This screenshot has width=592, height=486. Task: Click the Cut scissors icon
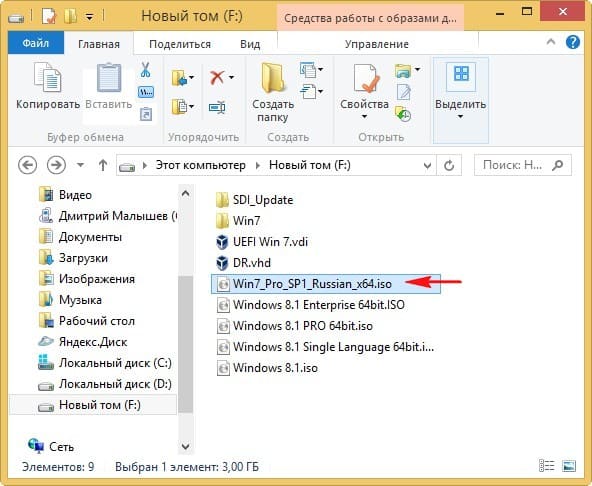(145, 70)
